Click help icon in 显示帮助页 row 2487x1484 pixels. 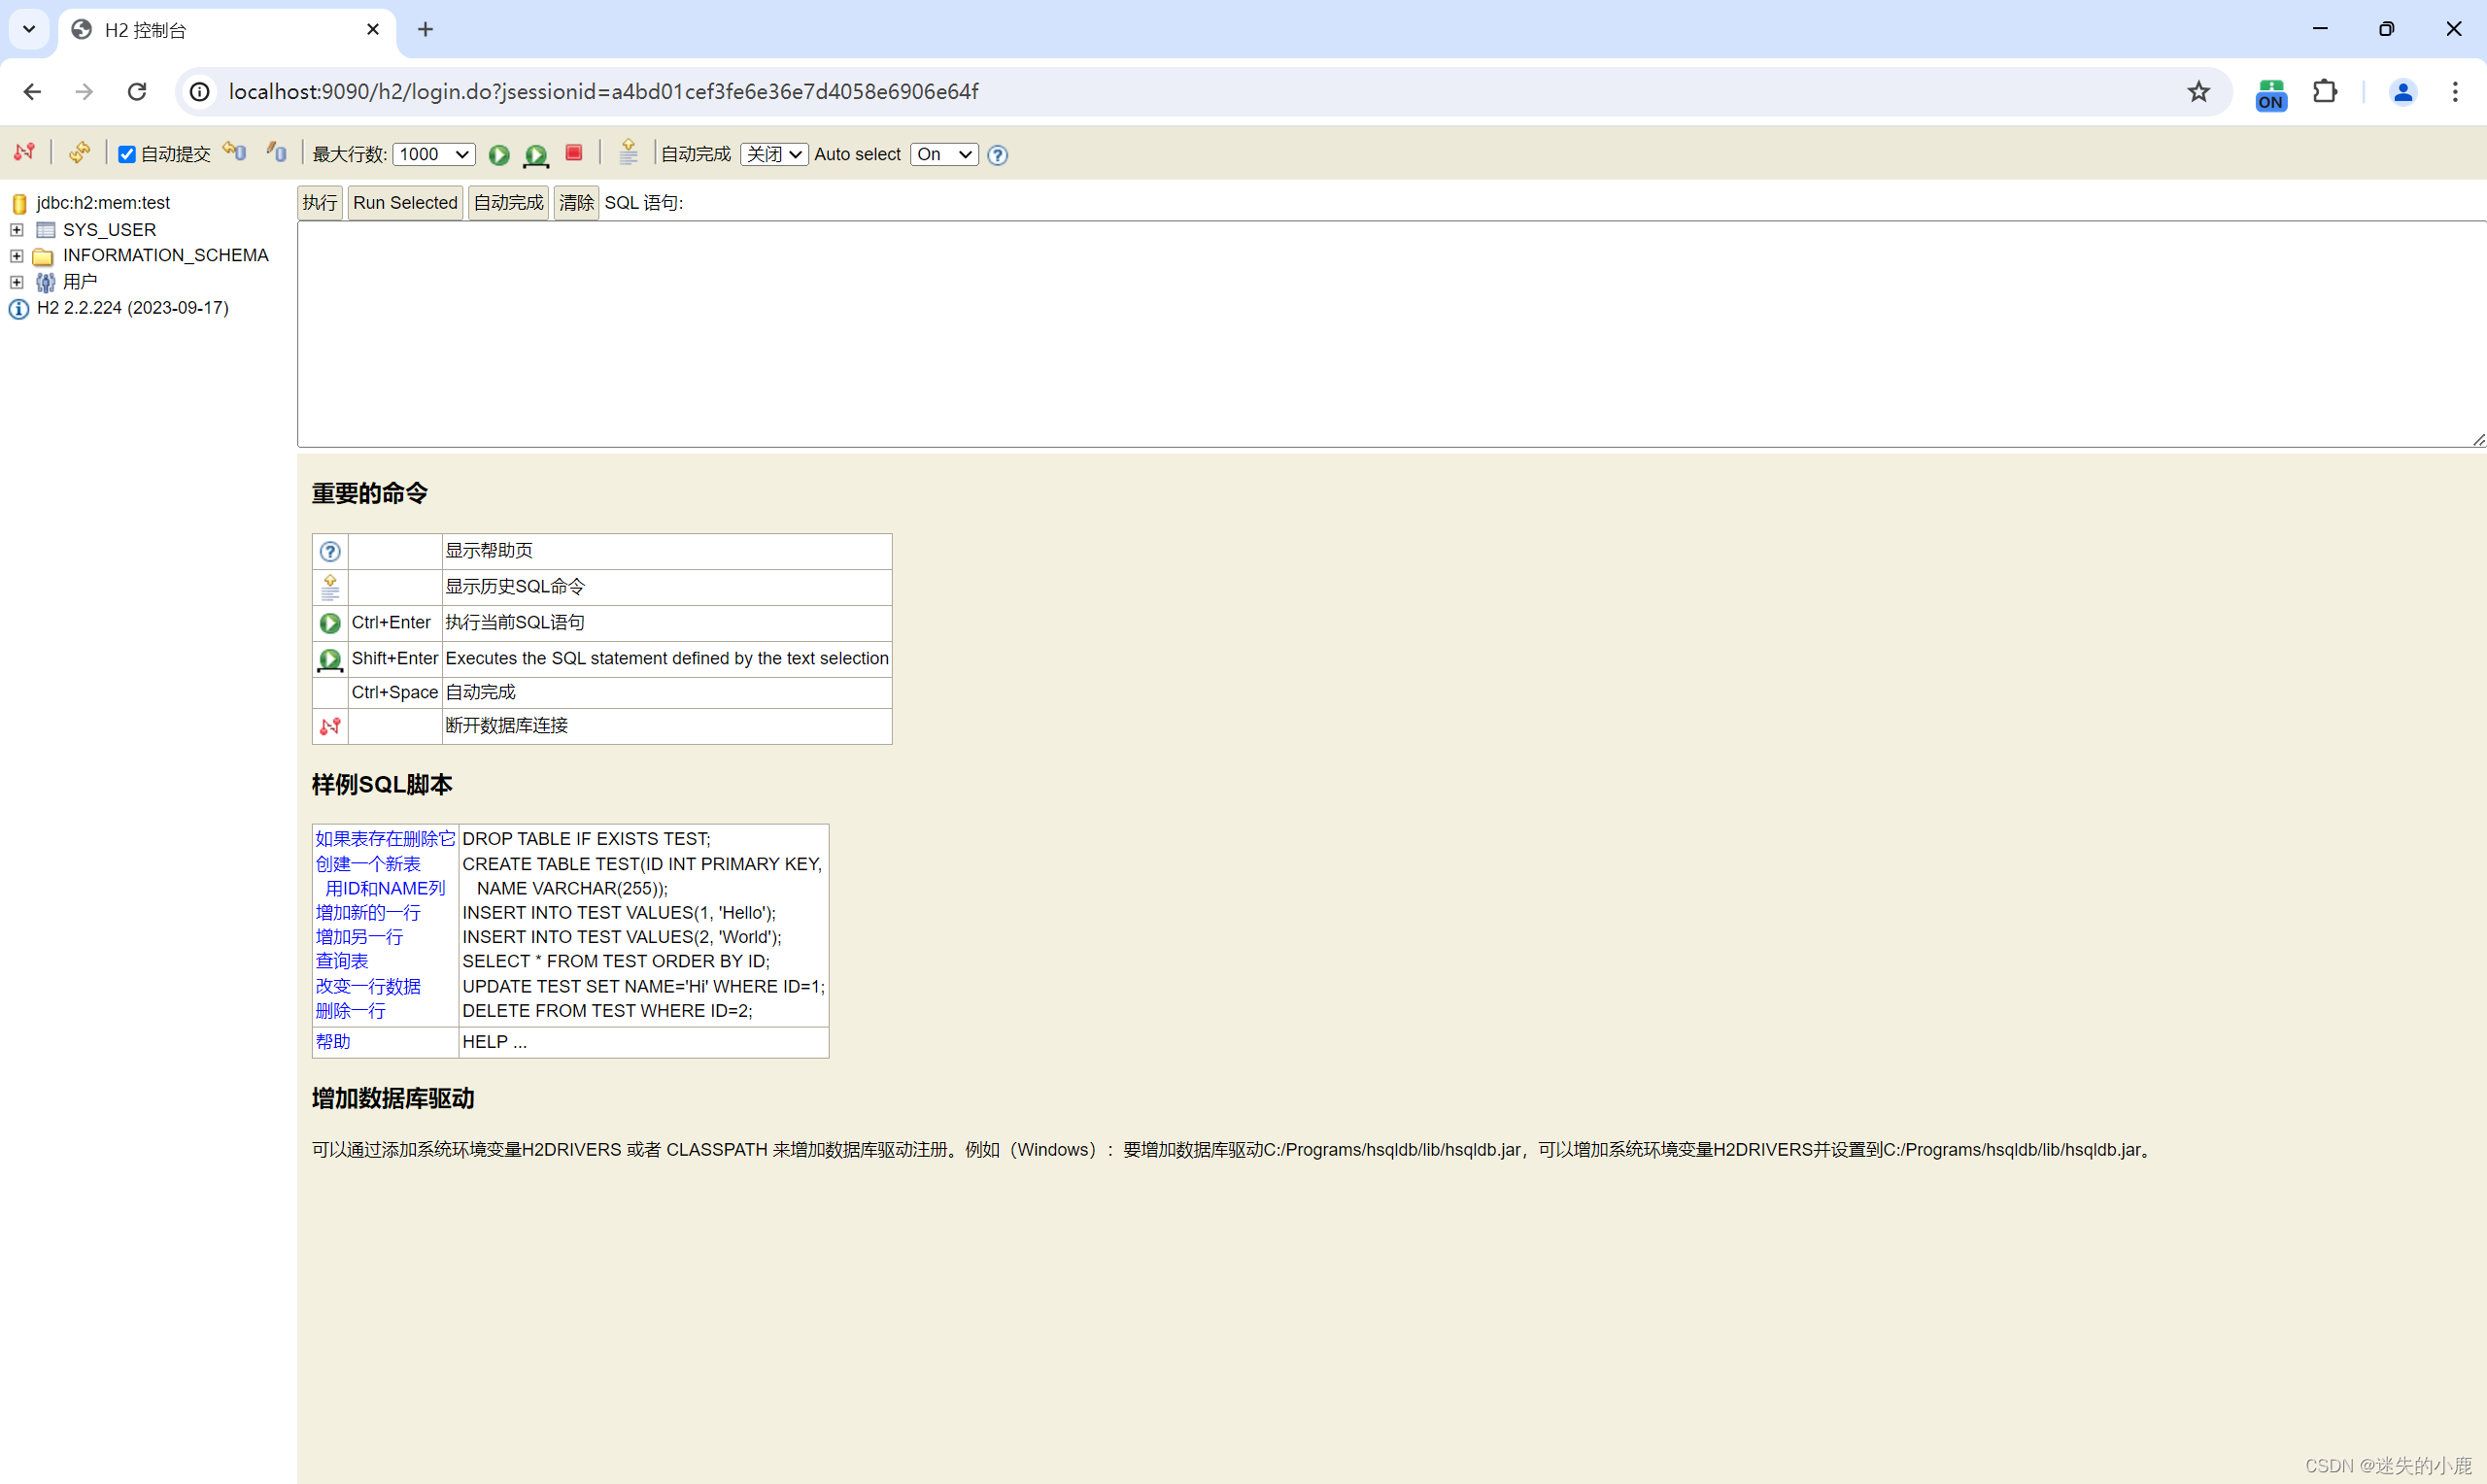330,551
